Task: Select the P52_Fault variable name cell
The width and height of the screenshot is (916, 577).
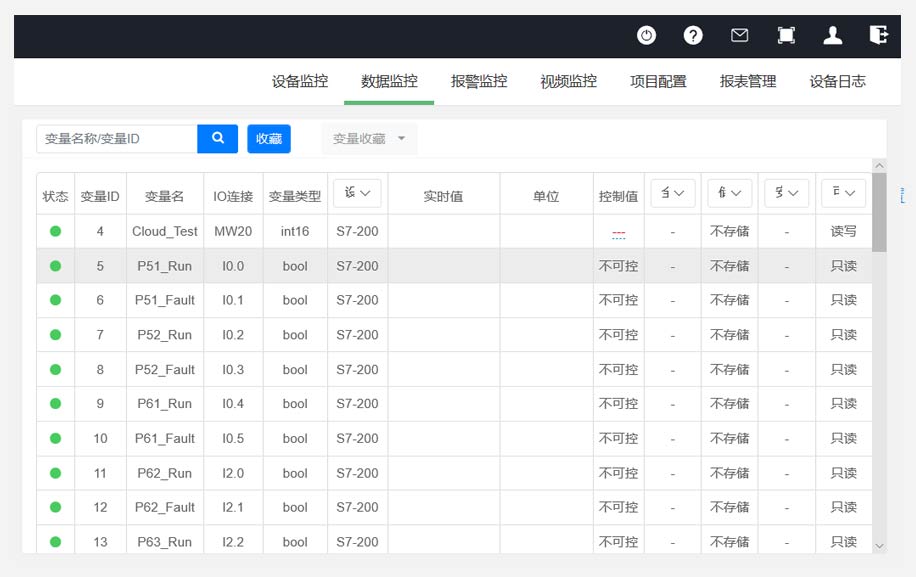Action: 165,369
